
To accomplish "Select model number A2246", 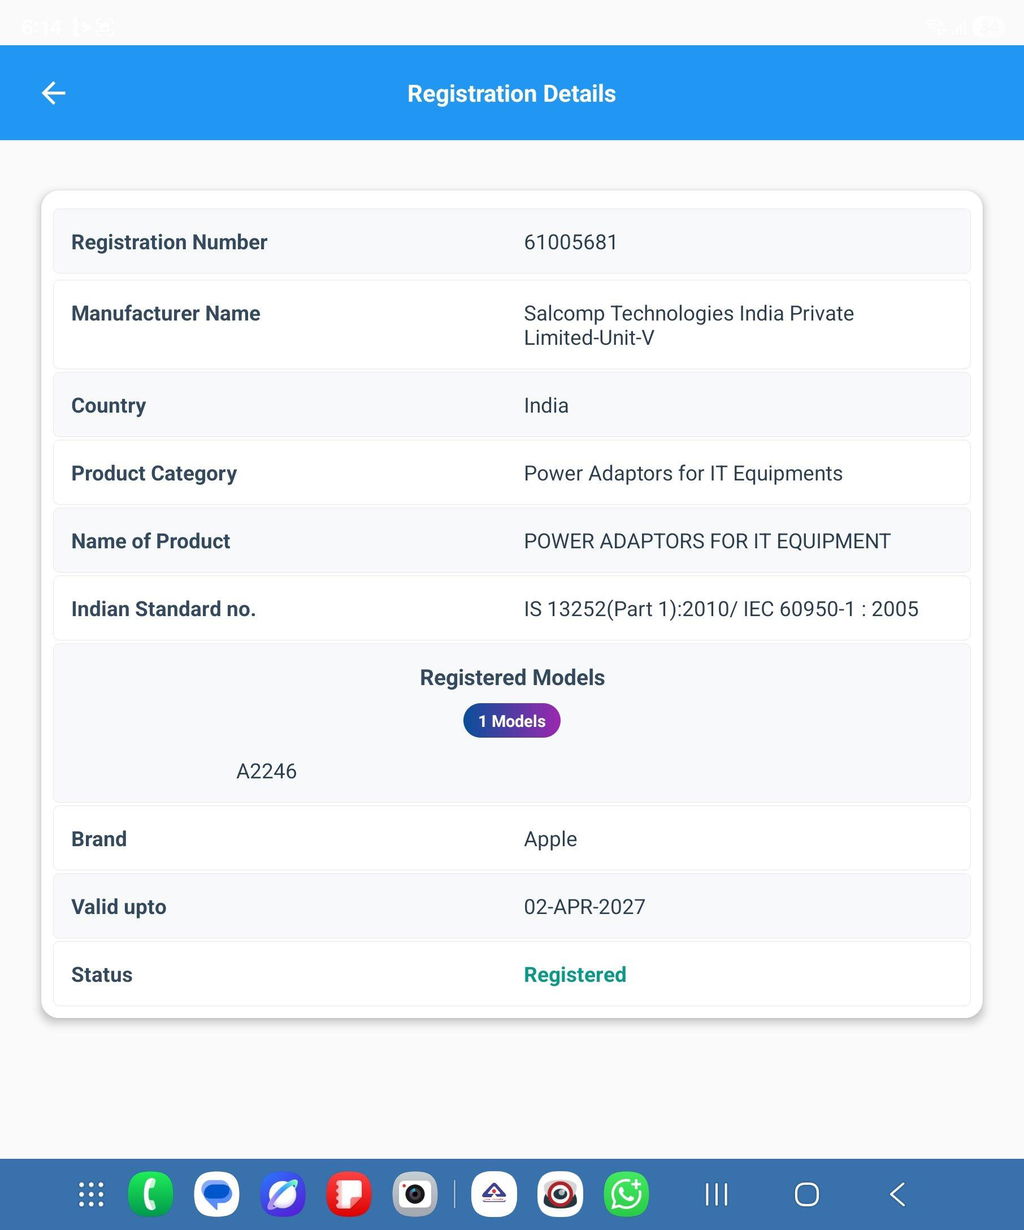I will tap(266, 771).
